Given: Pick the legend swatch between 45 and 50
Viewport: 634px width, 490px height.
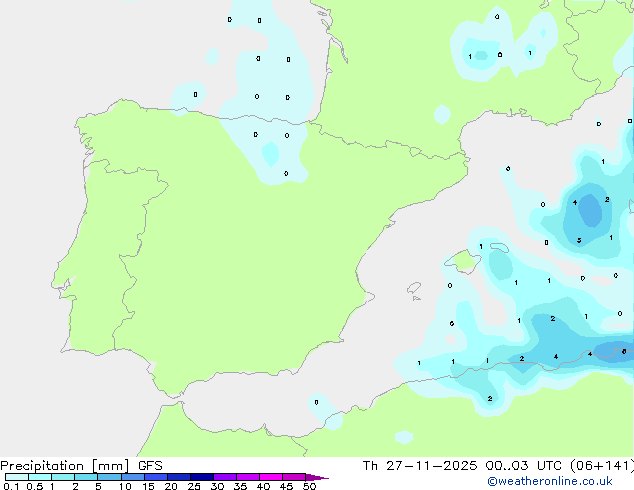Looking at the screenshot, I should coord(294,477).
